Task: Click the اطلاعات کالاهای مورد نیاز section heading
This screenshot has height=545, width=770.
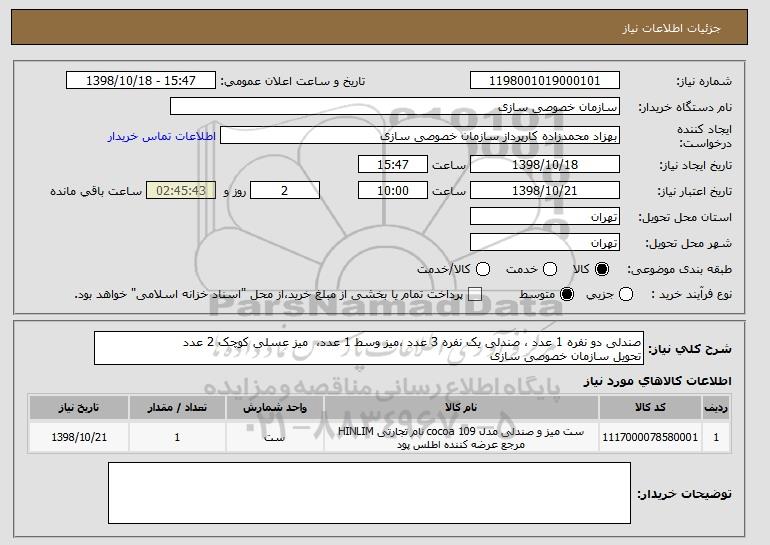Action: [658, 381]
